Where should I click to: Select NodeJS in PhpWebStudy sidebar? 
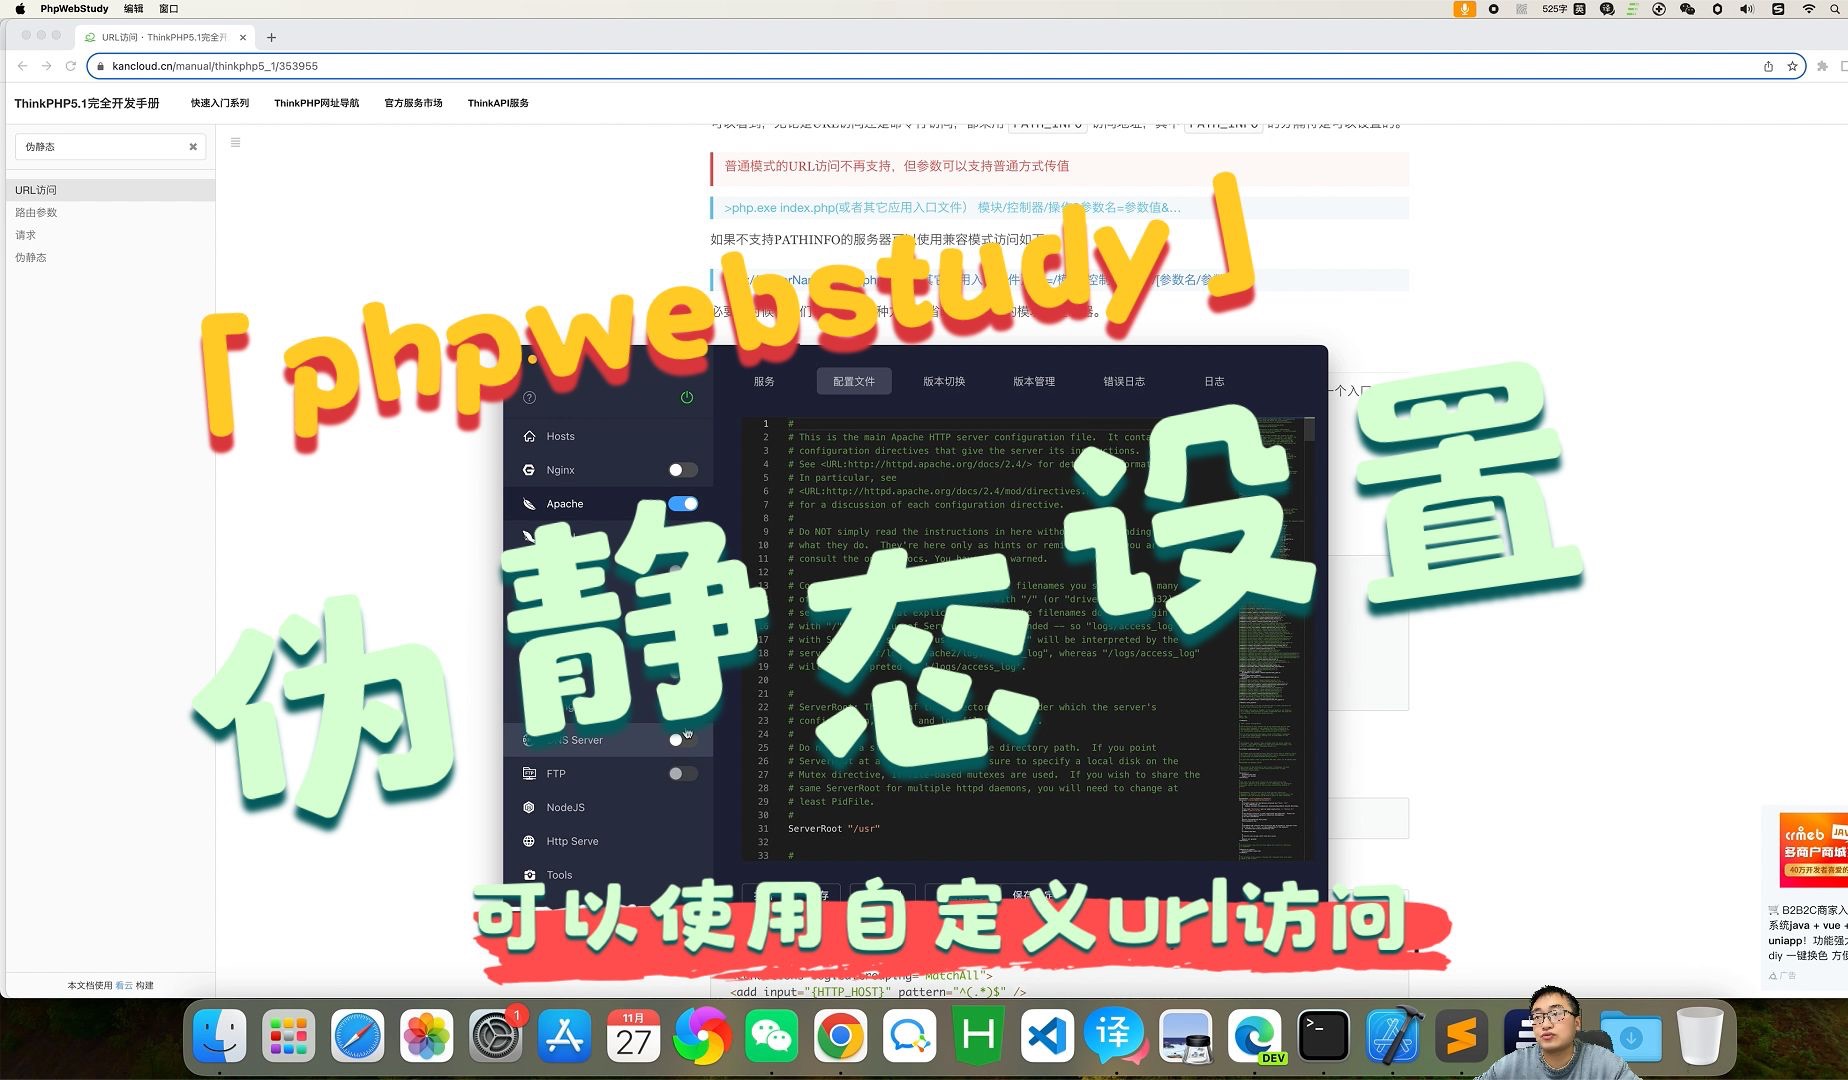pyautogui.click(x=608, y=807)
